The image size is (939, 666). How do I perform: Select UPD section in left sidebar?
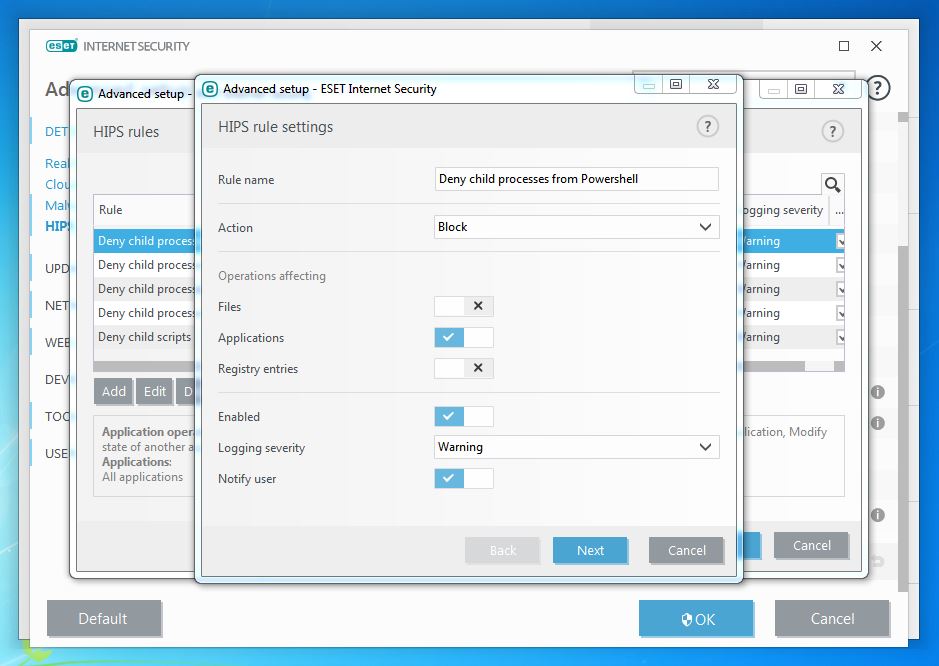click(57, 268)
